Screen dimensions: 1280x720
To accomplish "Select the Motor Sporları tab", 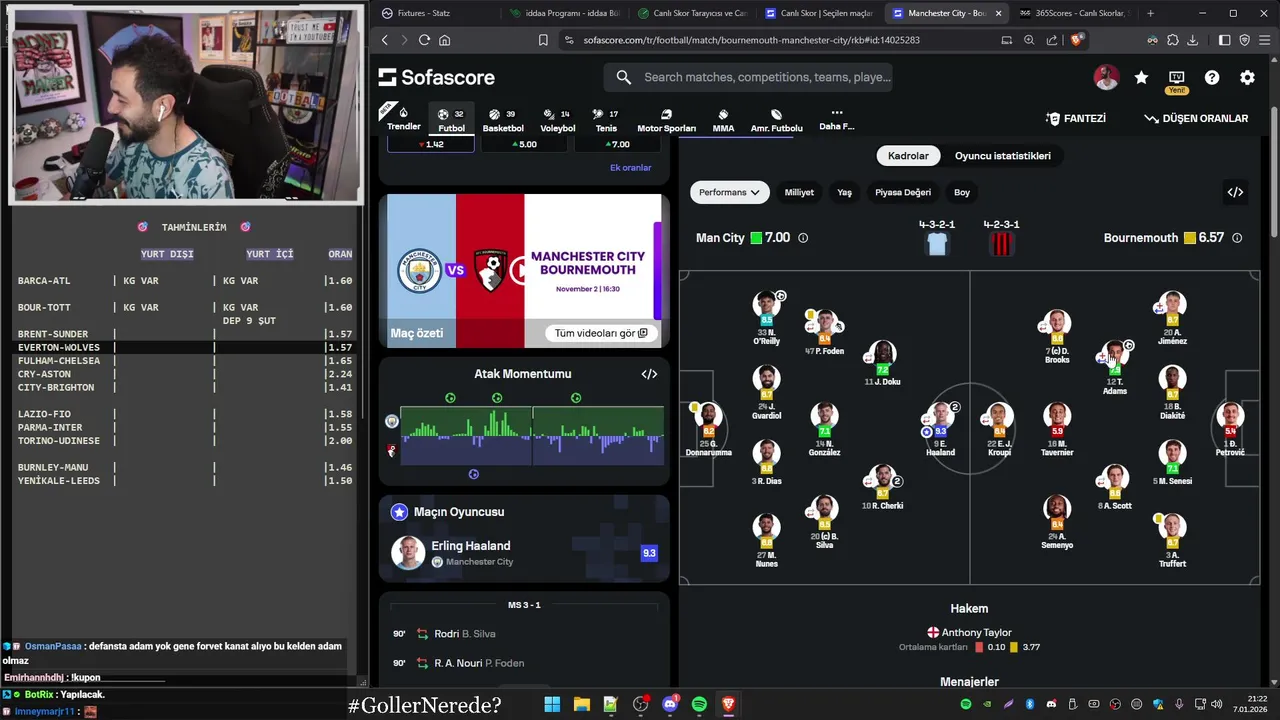I will [666, 120].
